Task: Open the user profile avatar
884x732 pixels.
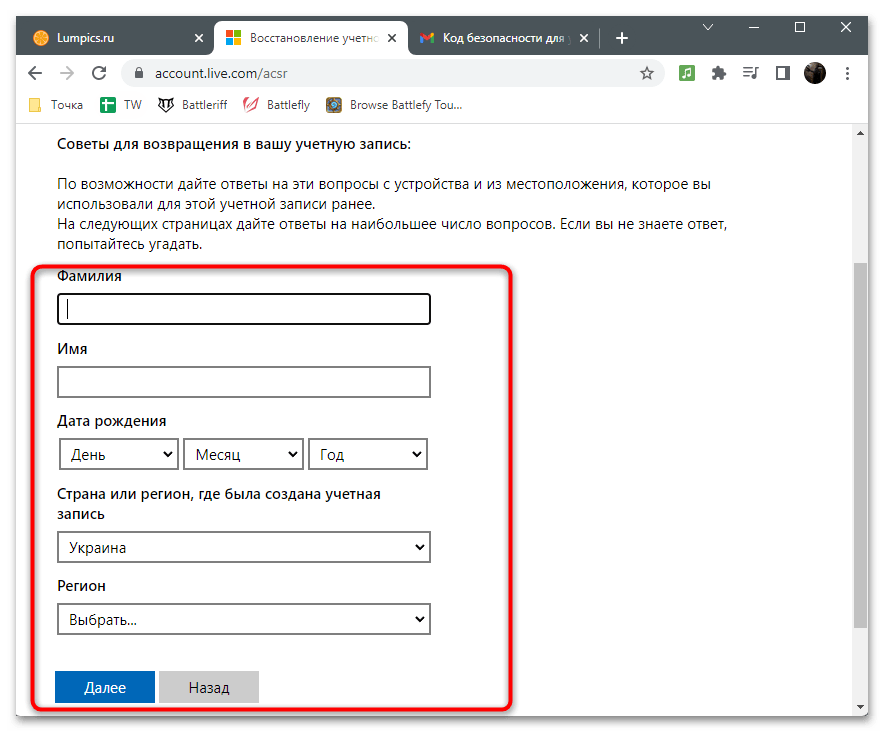Action: point(815,73)
